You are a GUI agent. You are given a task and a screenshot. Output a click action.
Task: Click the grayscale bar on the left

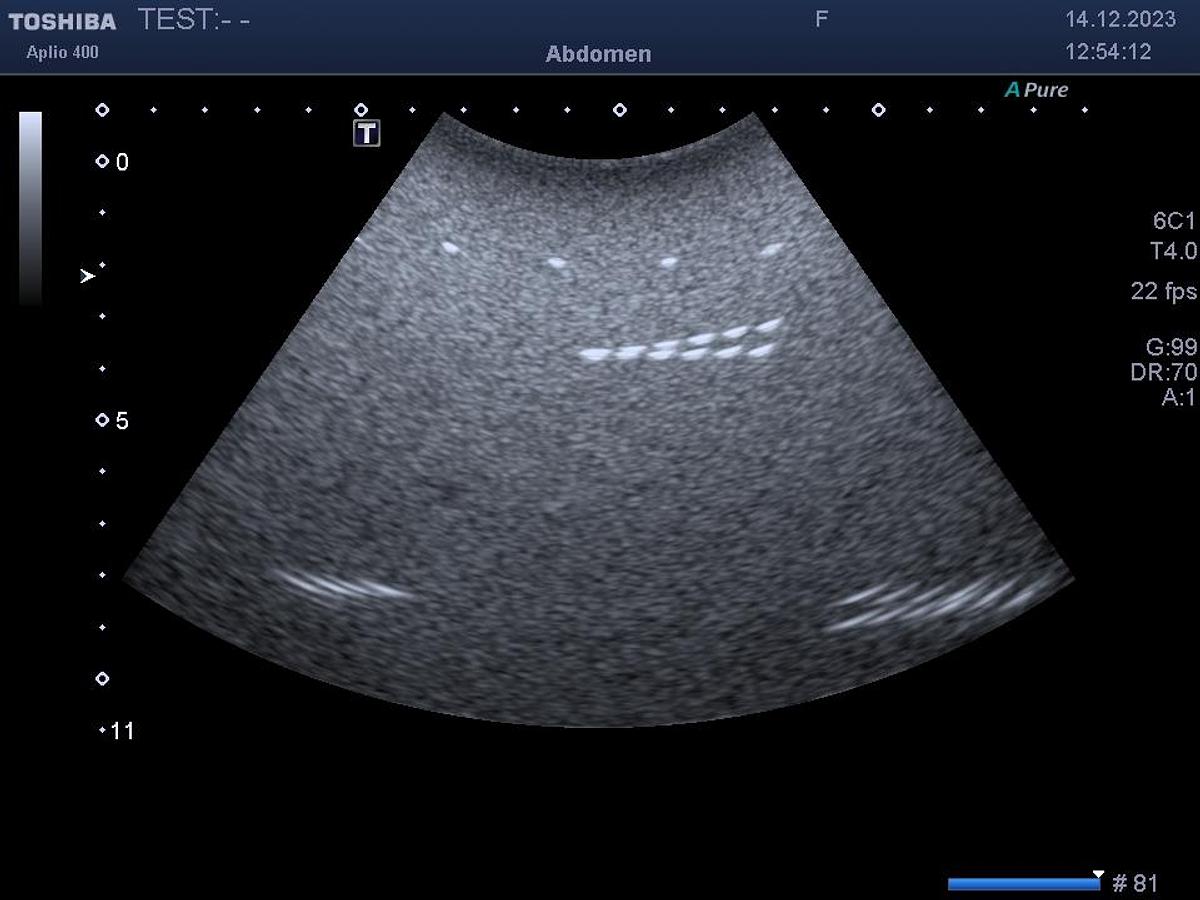[x=30, y=207]
